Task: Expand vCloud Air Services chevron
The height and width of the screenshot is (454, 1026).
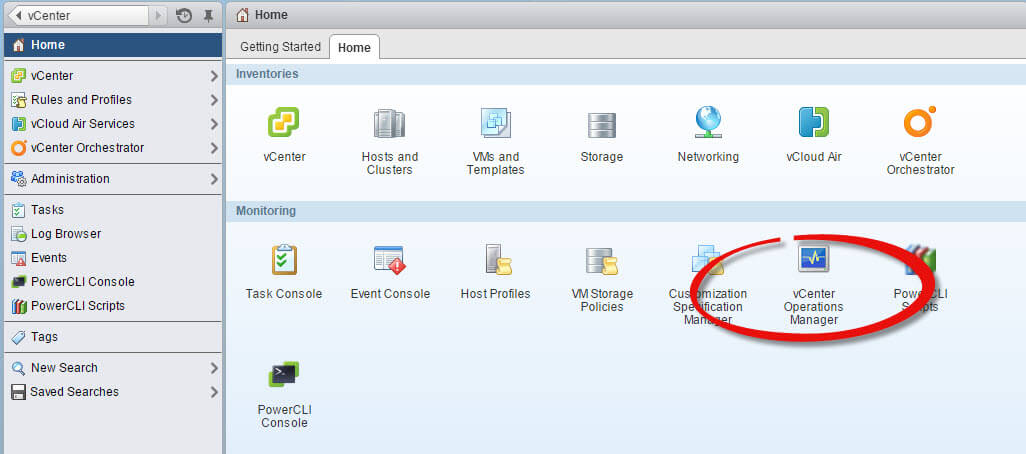Action: click(x=214, y=124)
